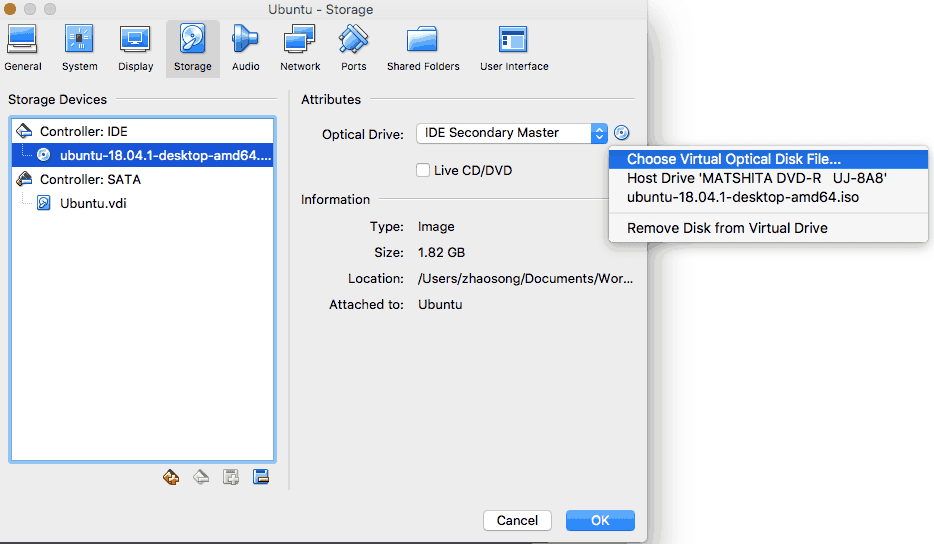Click the add storage attachment icon
The width and height of the screenshot is (934, 544).
(231, 477)
